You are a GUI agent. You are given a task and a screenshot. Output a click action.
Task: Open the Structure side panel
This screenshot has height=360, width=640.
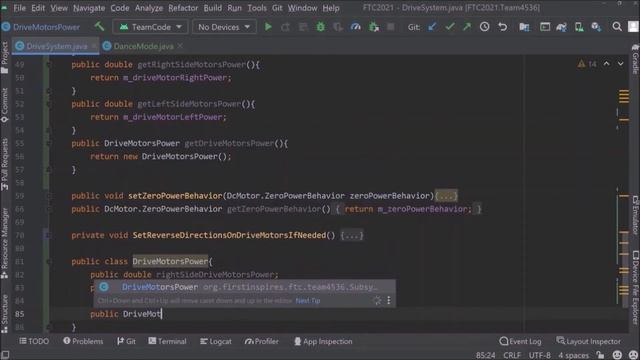tap(4, 313)
